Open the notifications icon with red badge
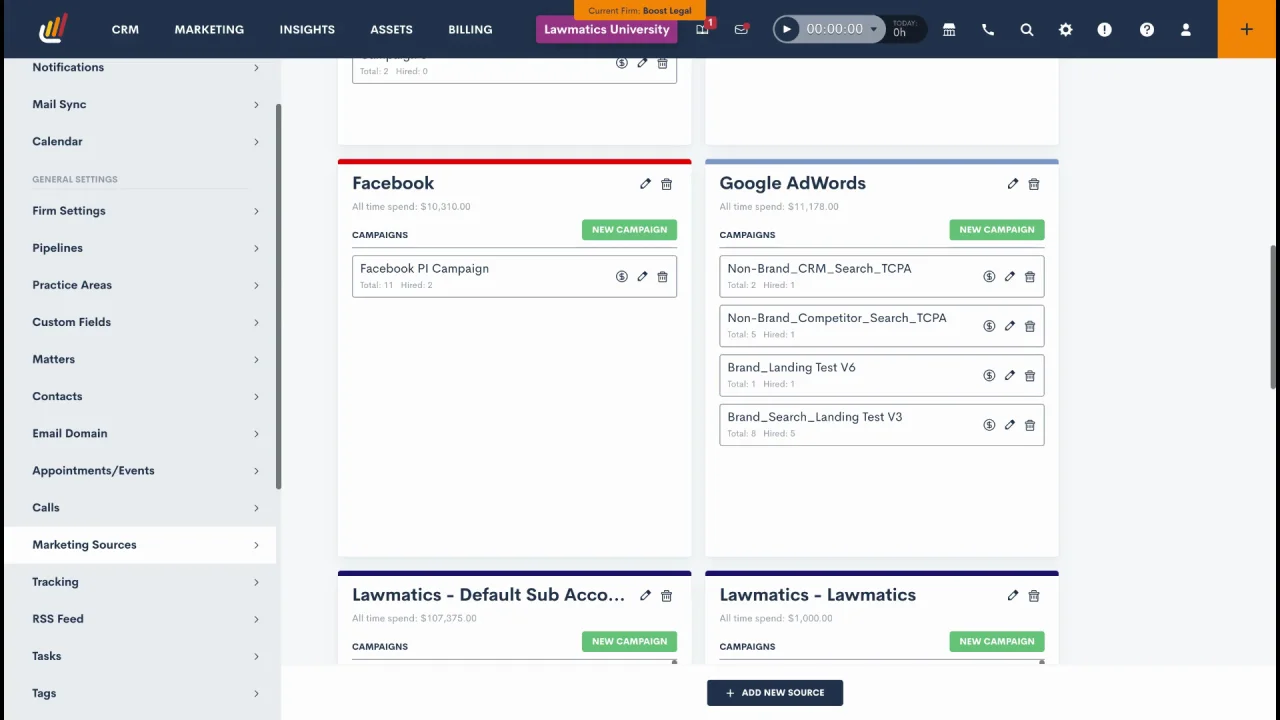 (x=703, y=29)
